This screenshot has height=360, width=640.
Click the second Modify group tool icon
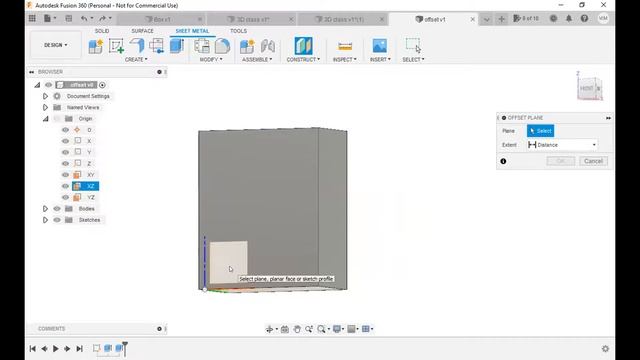tap(222, 46)
